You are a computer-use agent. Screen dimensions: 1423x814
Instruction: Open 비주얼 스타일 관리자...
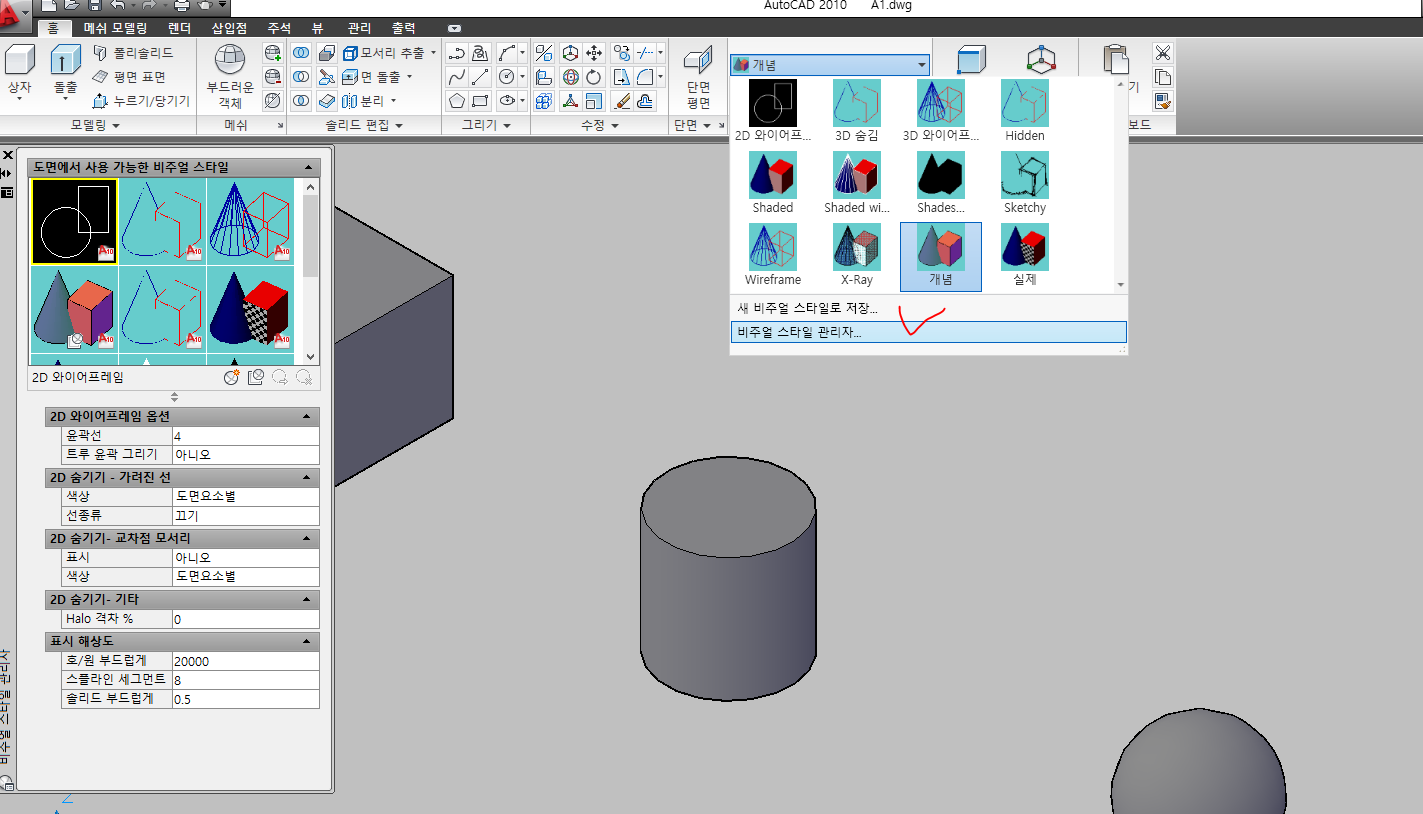tap(929, 332)
